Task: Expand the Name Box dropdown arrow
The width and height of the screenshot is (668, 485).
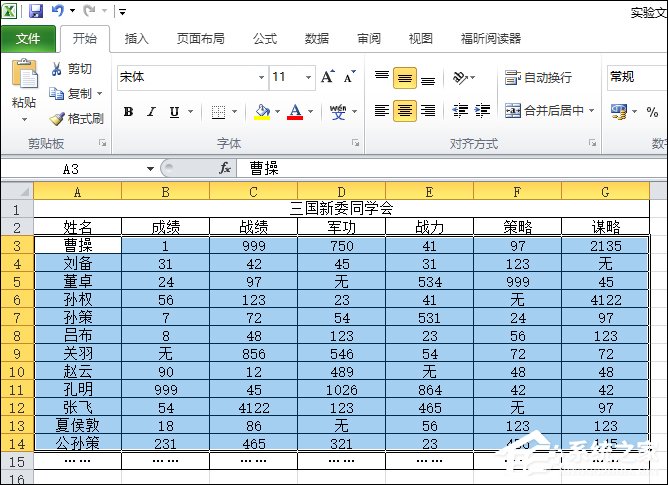Action: tap(150, 169)
